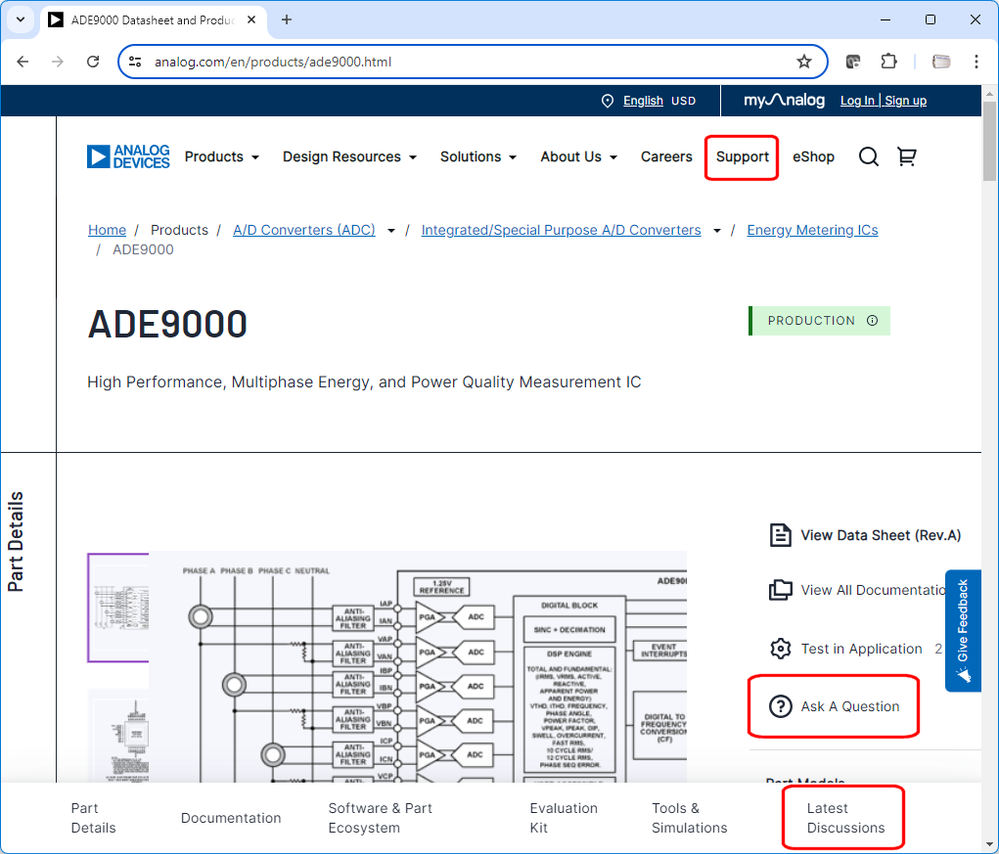The height and width of the screenshot is (854, 999).
Task: Click the Sign up link
Action: coord(905,101)
